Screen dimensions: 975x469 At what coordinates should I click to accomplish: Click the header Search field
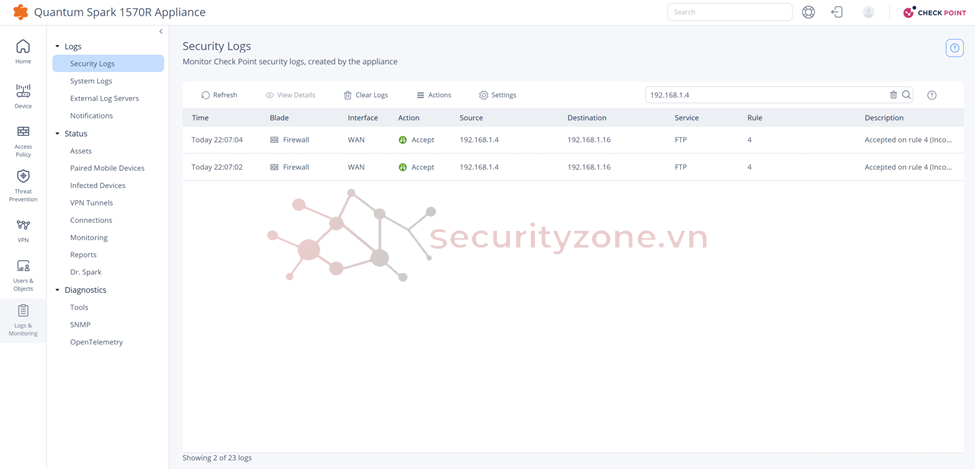(x=730, y=12)
